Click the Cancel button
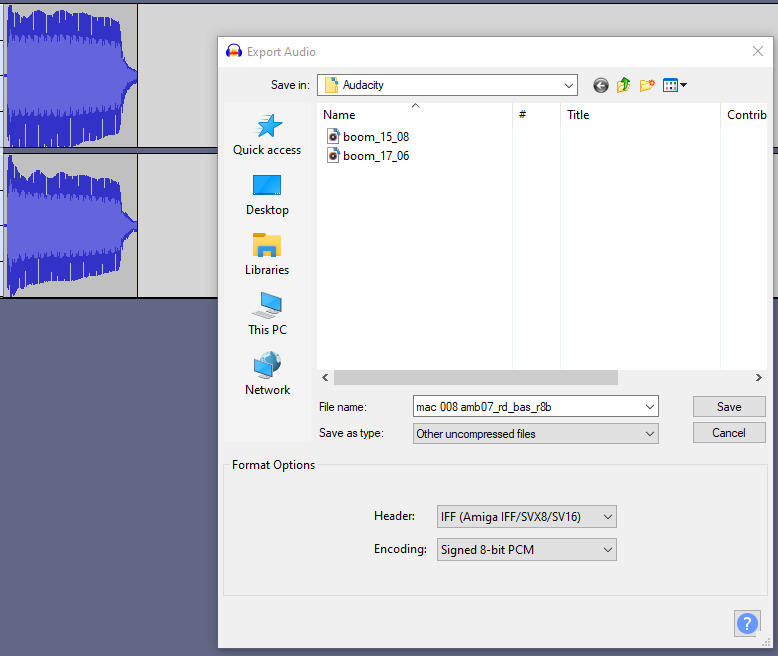This screenshot has height=656, width=778. click(x=728, y=433)
